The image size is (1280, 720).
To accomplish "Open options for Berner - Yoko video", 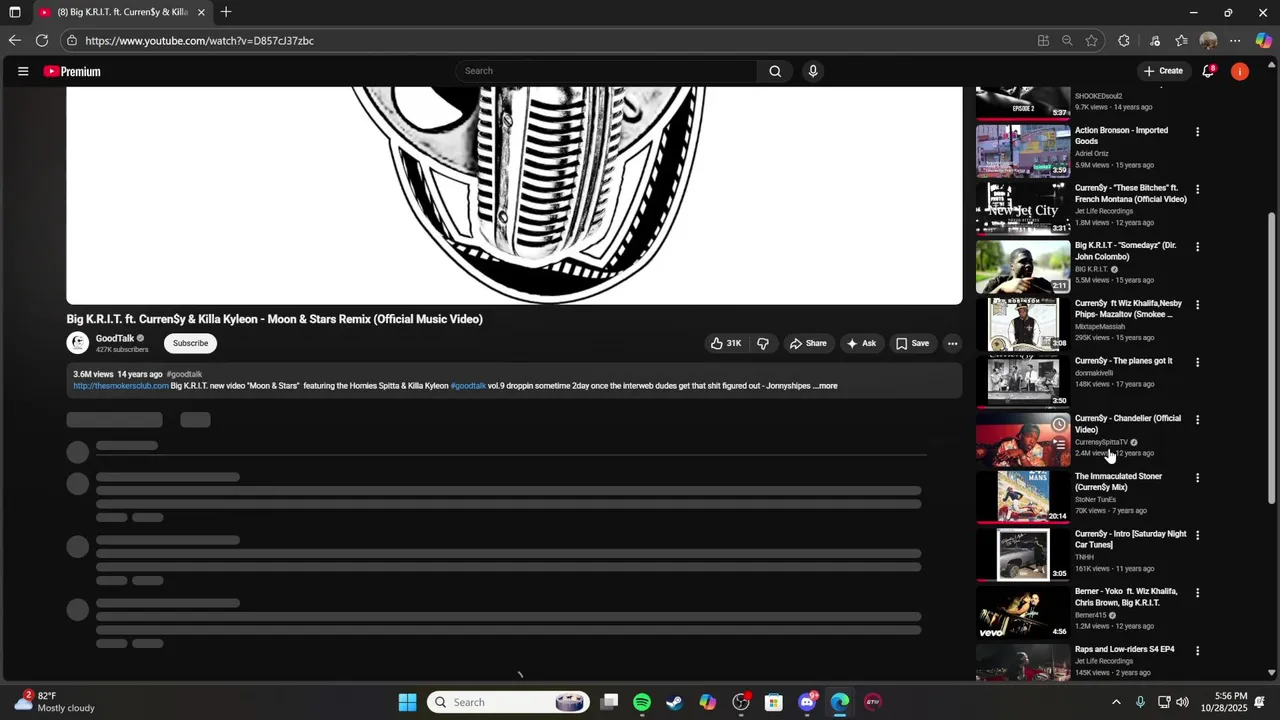I will pos(1197,593).
